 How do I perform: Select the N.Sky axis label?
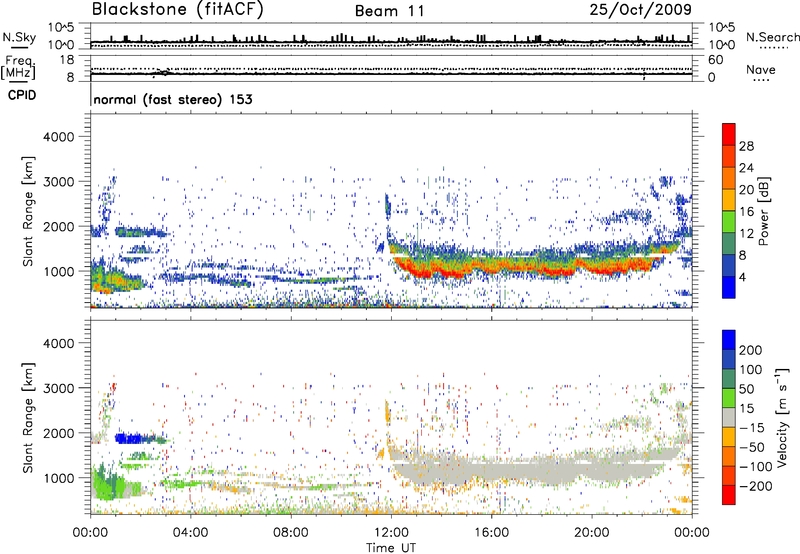19,37
